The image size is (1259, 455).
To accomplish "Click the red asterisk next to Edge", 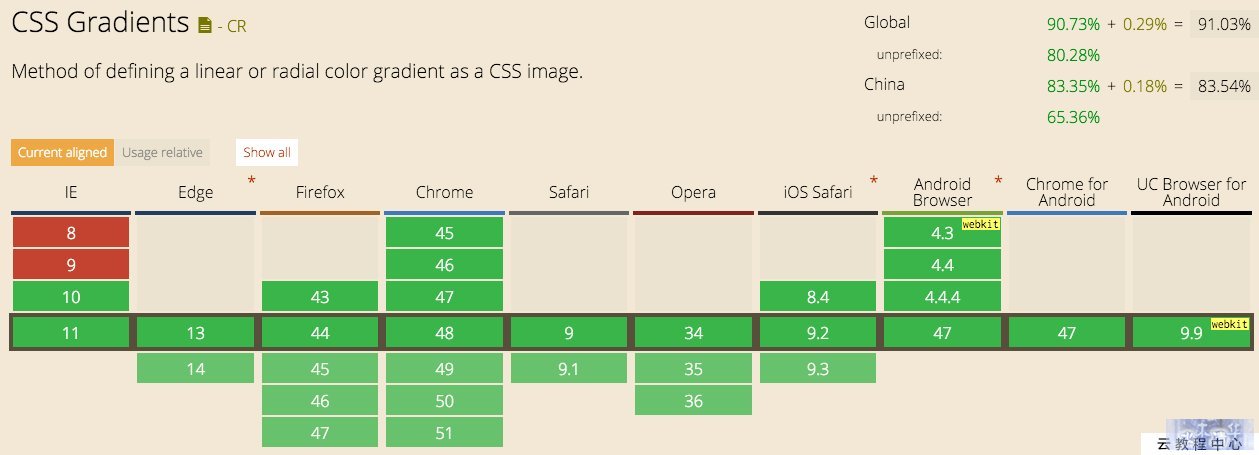I will coord(251,181).
